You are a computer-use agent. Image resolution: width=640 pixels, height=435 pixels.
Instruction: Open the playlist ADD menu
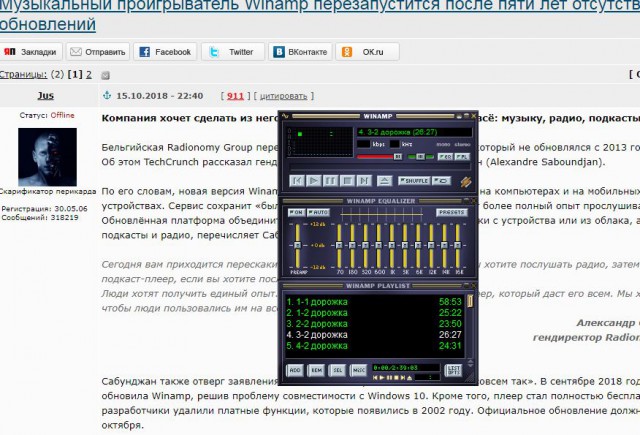click(x=295, y=371)
